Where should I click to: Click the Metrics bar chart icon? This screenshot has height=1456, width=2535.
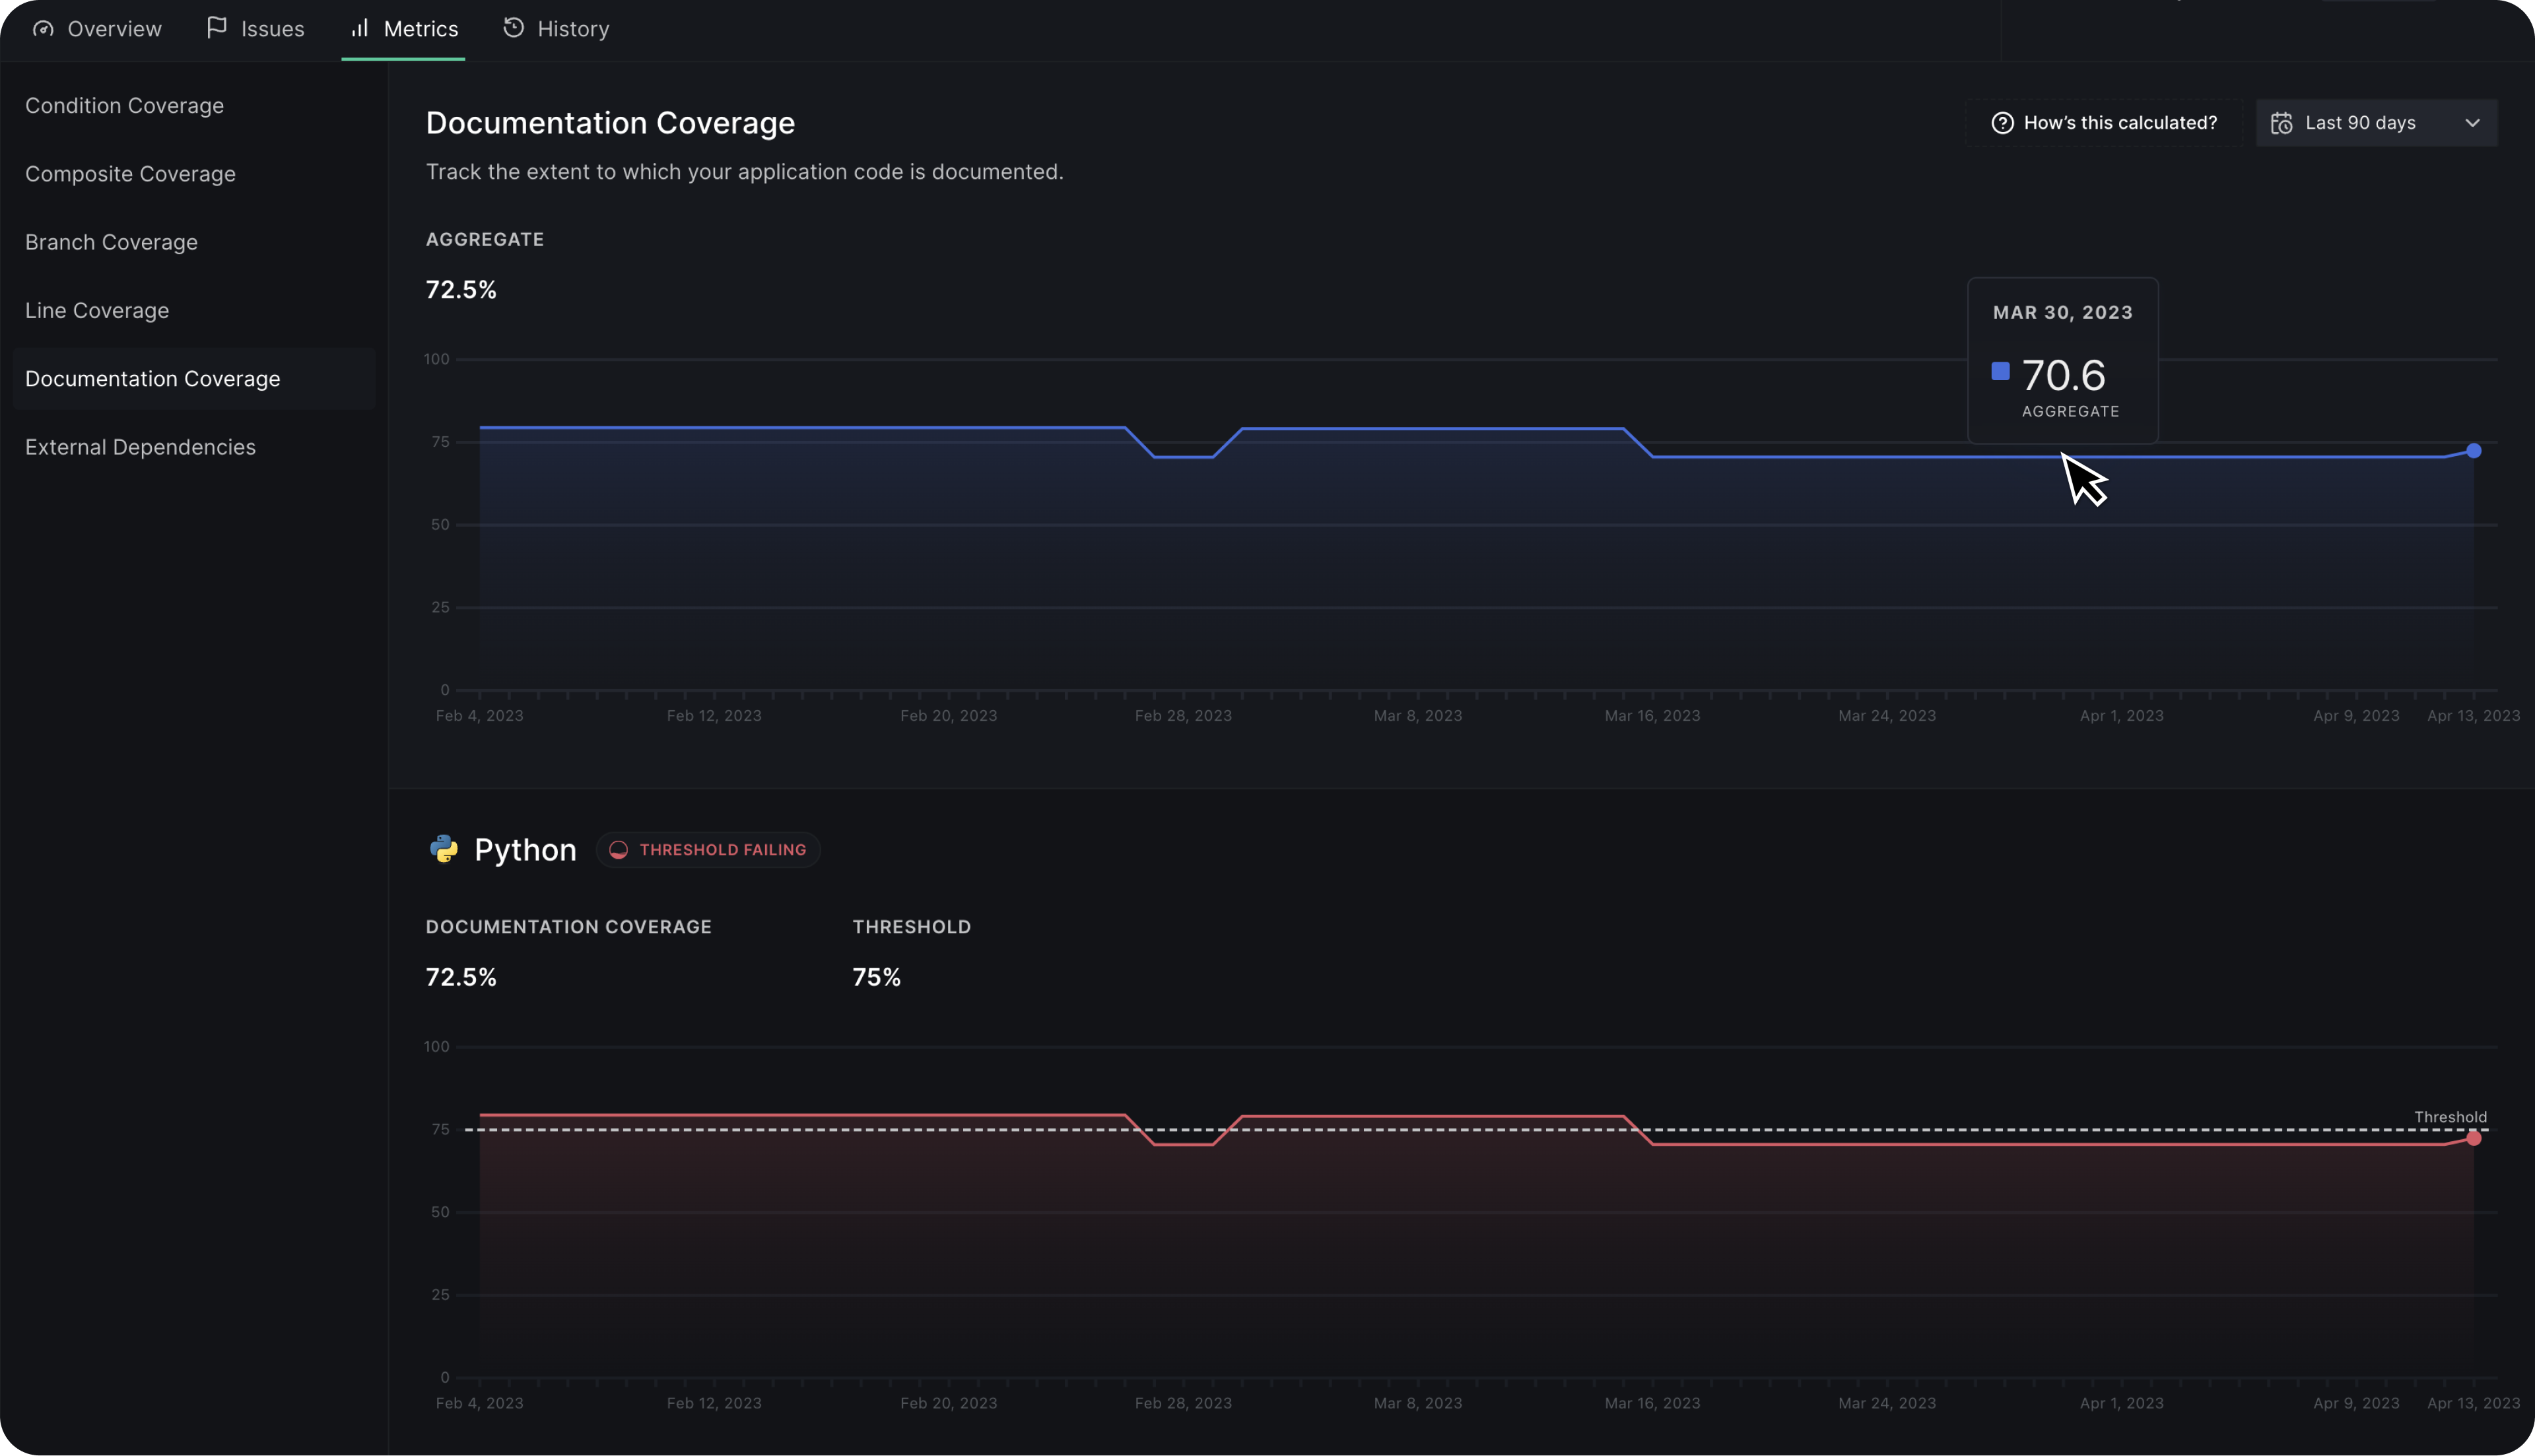[360, 28]
